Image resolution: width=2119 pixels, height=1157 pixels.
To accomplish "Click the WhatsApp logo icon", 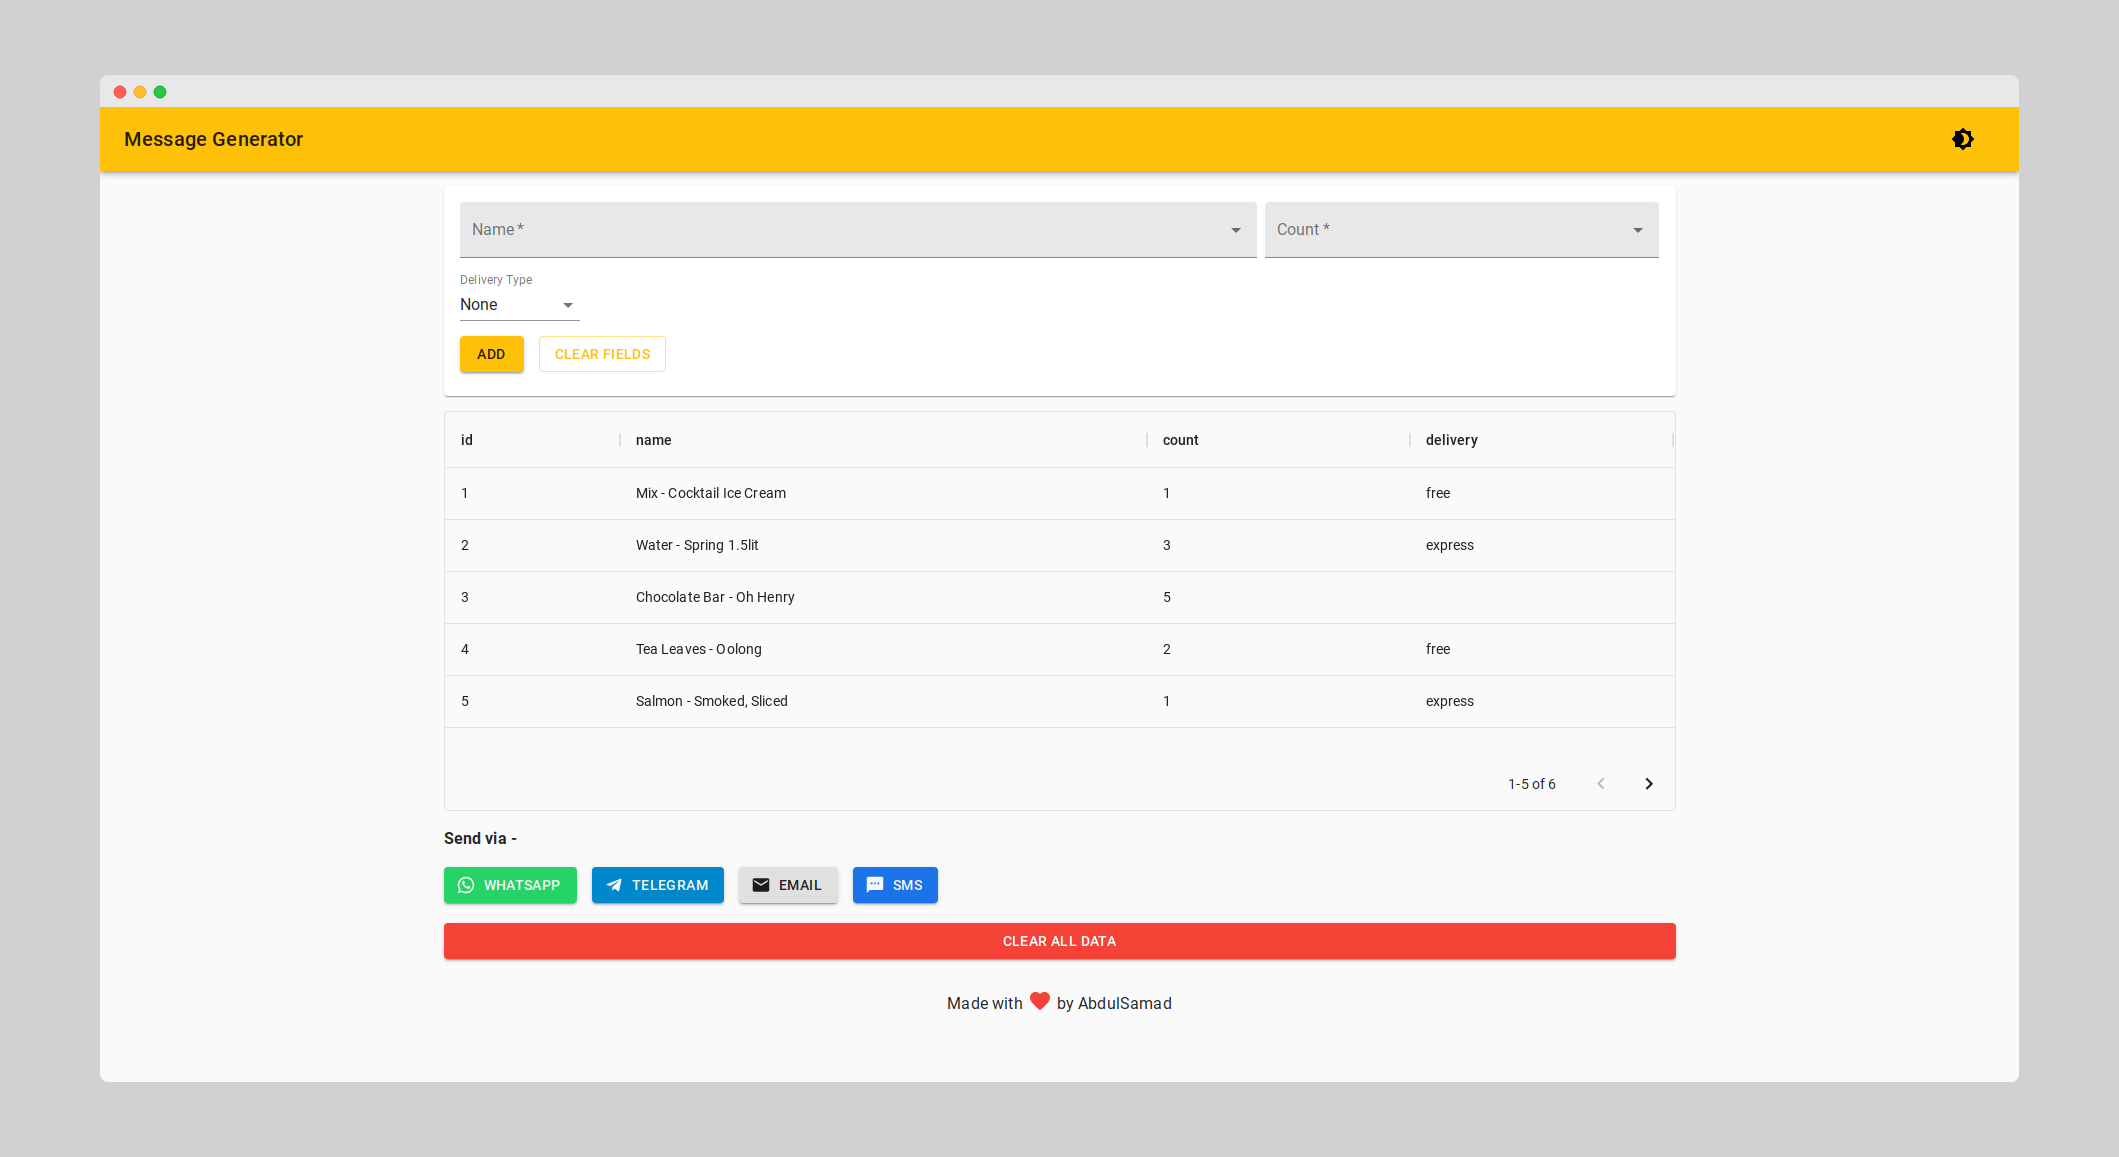I will [466, 885].
